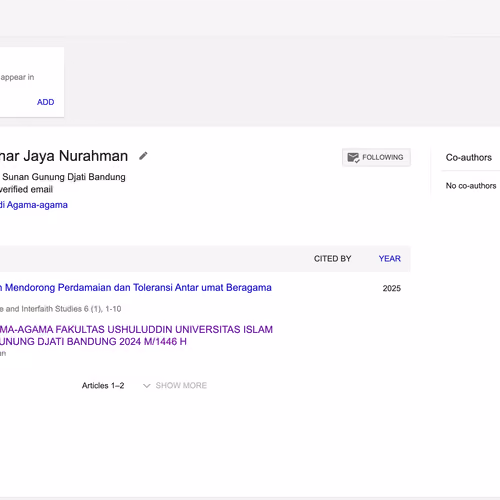Click the SHOW MORE button
Image resolution: width=500 pixels, height=500 pixels.
181,386
